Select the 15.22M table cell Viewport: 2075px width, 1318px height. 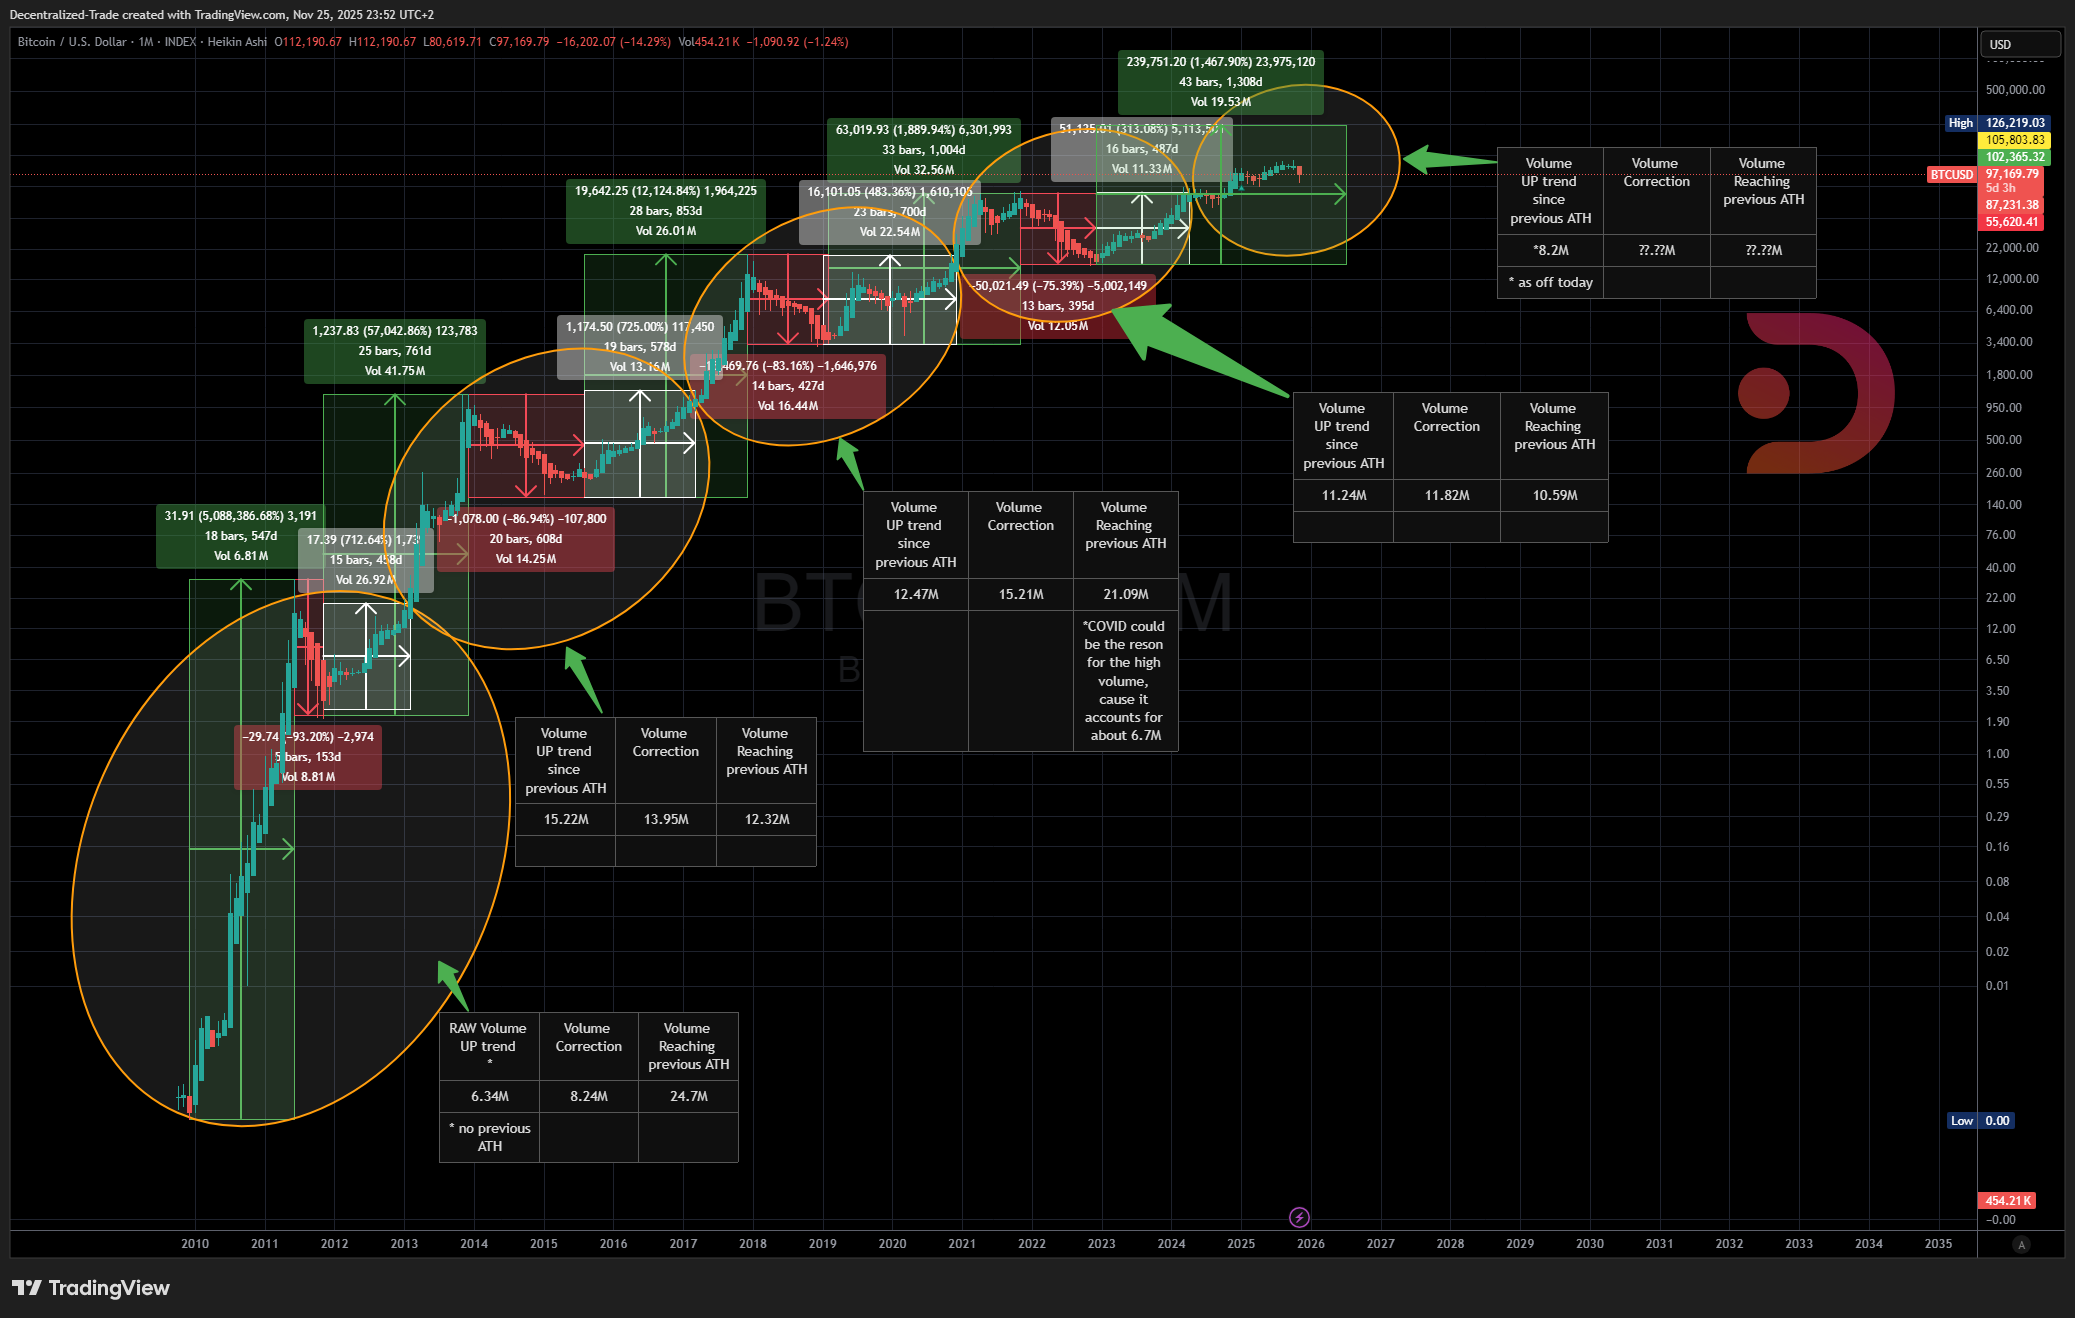coord(566,820)
